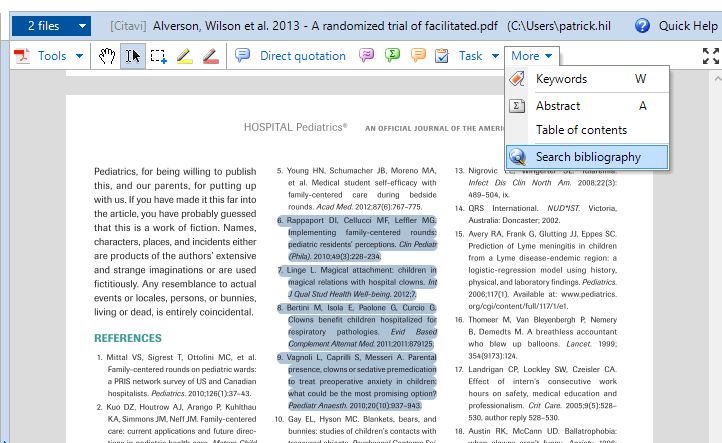Image resolution: width=722 pixels, height=443 pixels.
Task: Select the rectangle image selection tool
Action: click(x=158, y=56)
